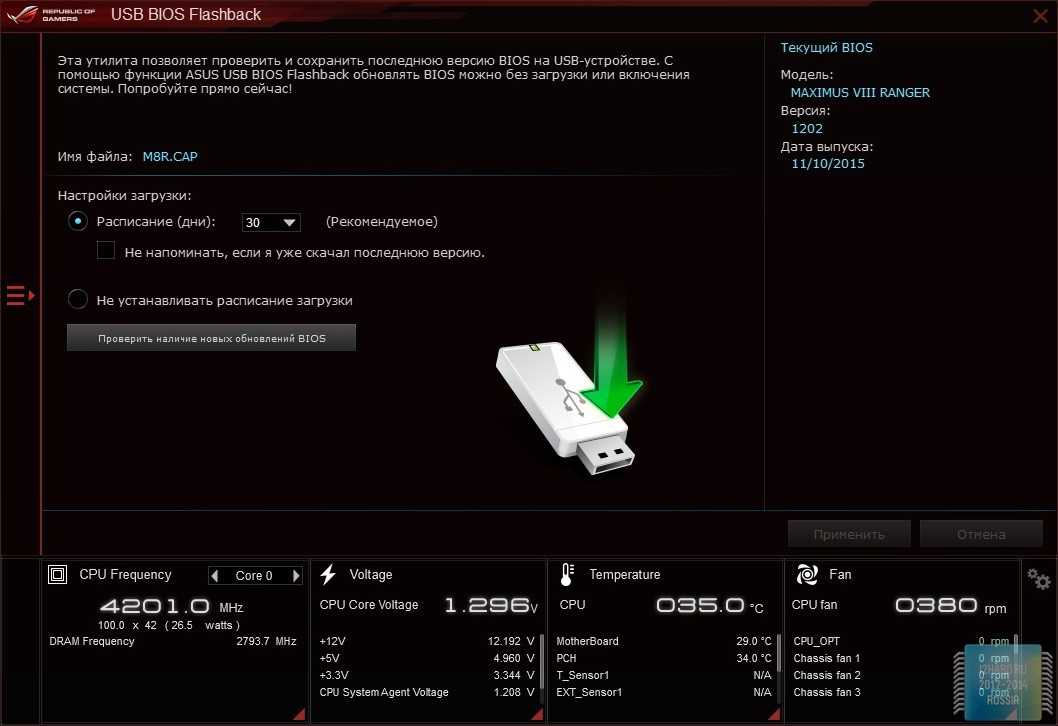
Task: Switch to next core with right arrow
Action: pos(296,576)
